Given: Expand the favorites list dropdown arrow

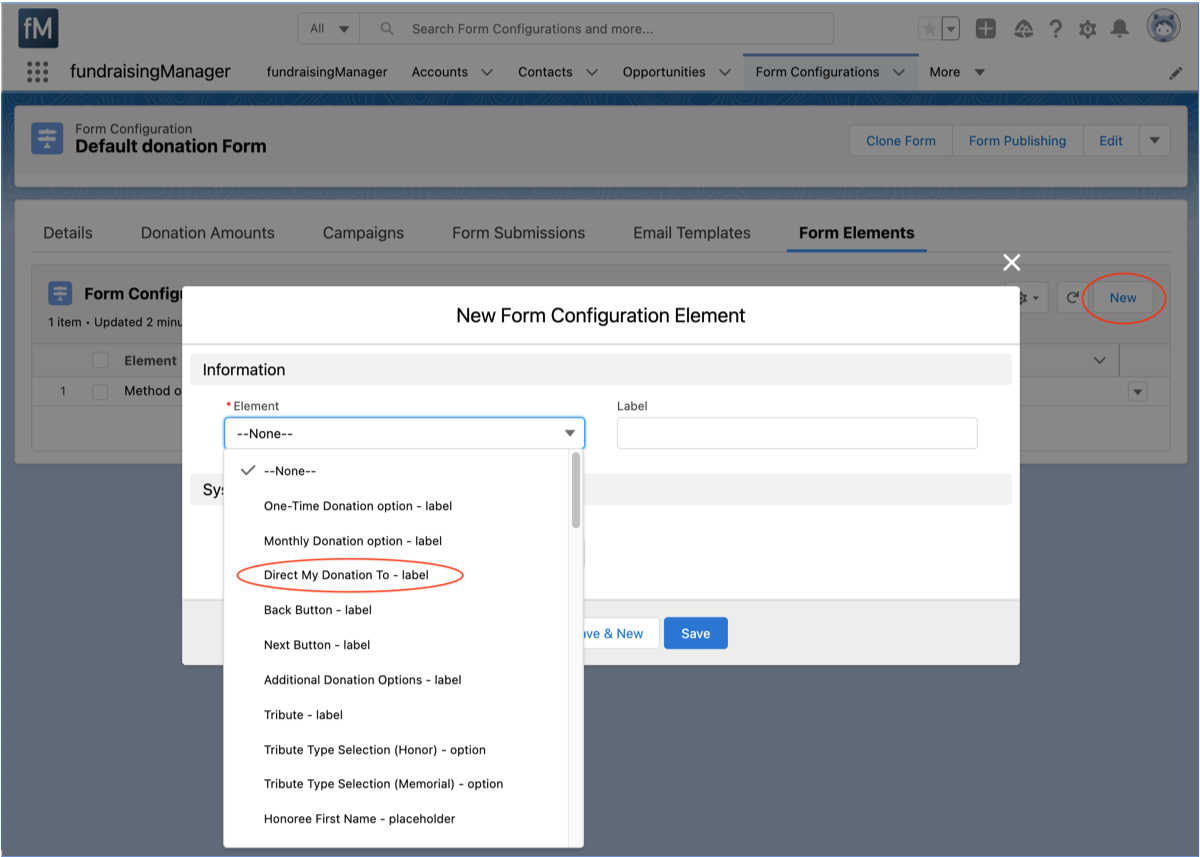Looking at the screenshot, I should pos(951,29).
